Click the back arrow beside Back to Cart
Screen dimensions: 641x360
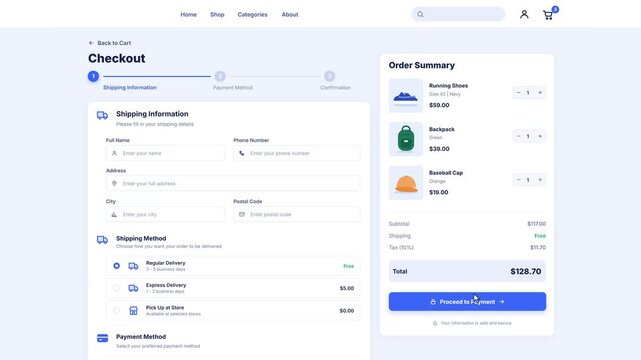(91, 43)
